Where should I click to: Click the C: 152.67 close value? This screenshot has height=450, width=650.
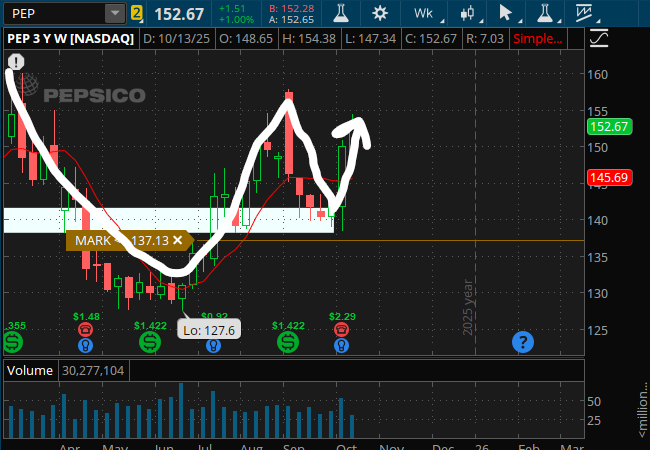431,39
